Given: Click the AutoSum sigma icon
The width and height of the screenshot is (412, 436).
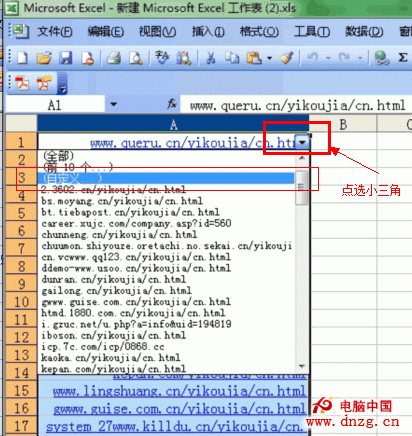Looking at the screenshot, I should [403, 58].
